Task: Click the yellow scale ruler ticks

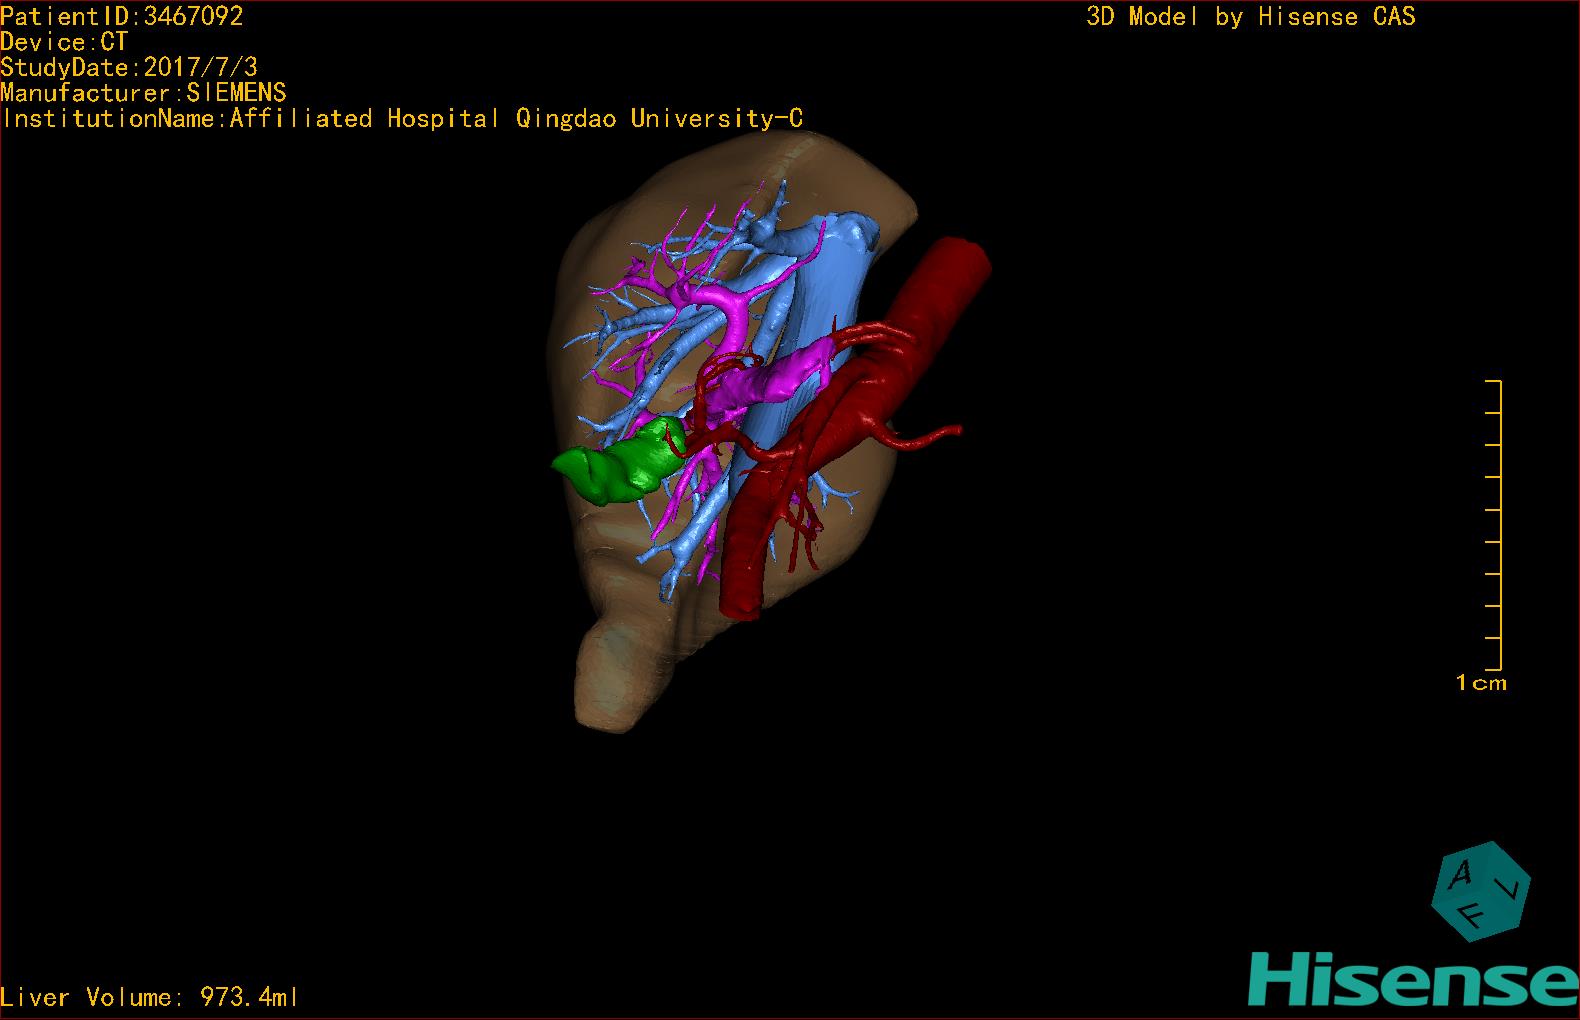Action: pyautogui.click(x=1494, y=525)
